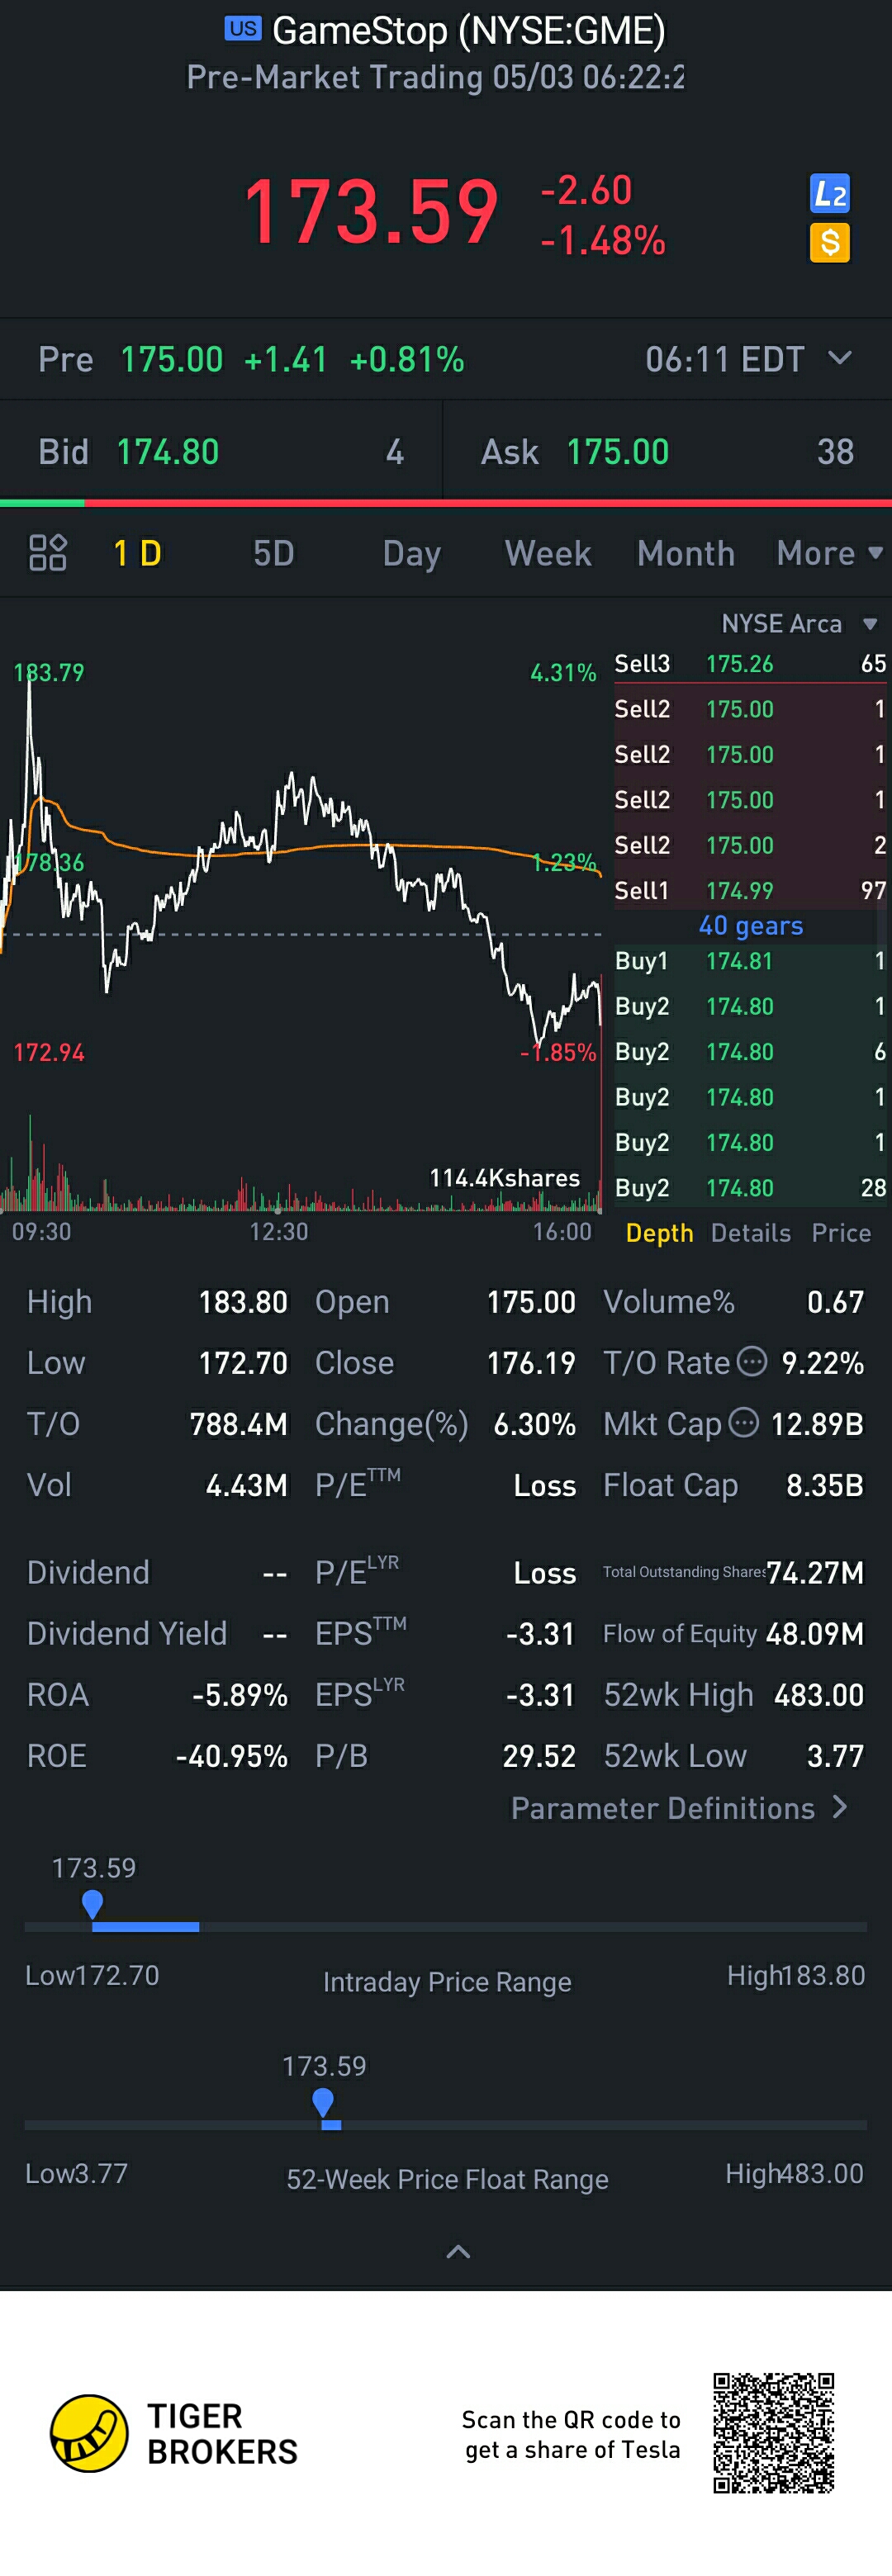892x2576 pixels.
Task: Tap the Vol 4.43M stat
Action: (157, 1485)
